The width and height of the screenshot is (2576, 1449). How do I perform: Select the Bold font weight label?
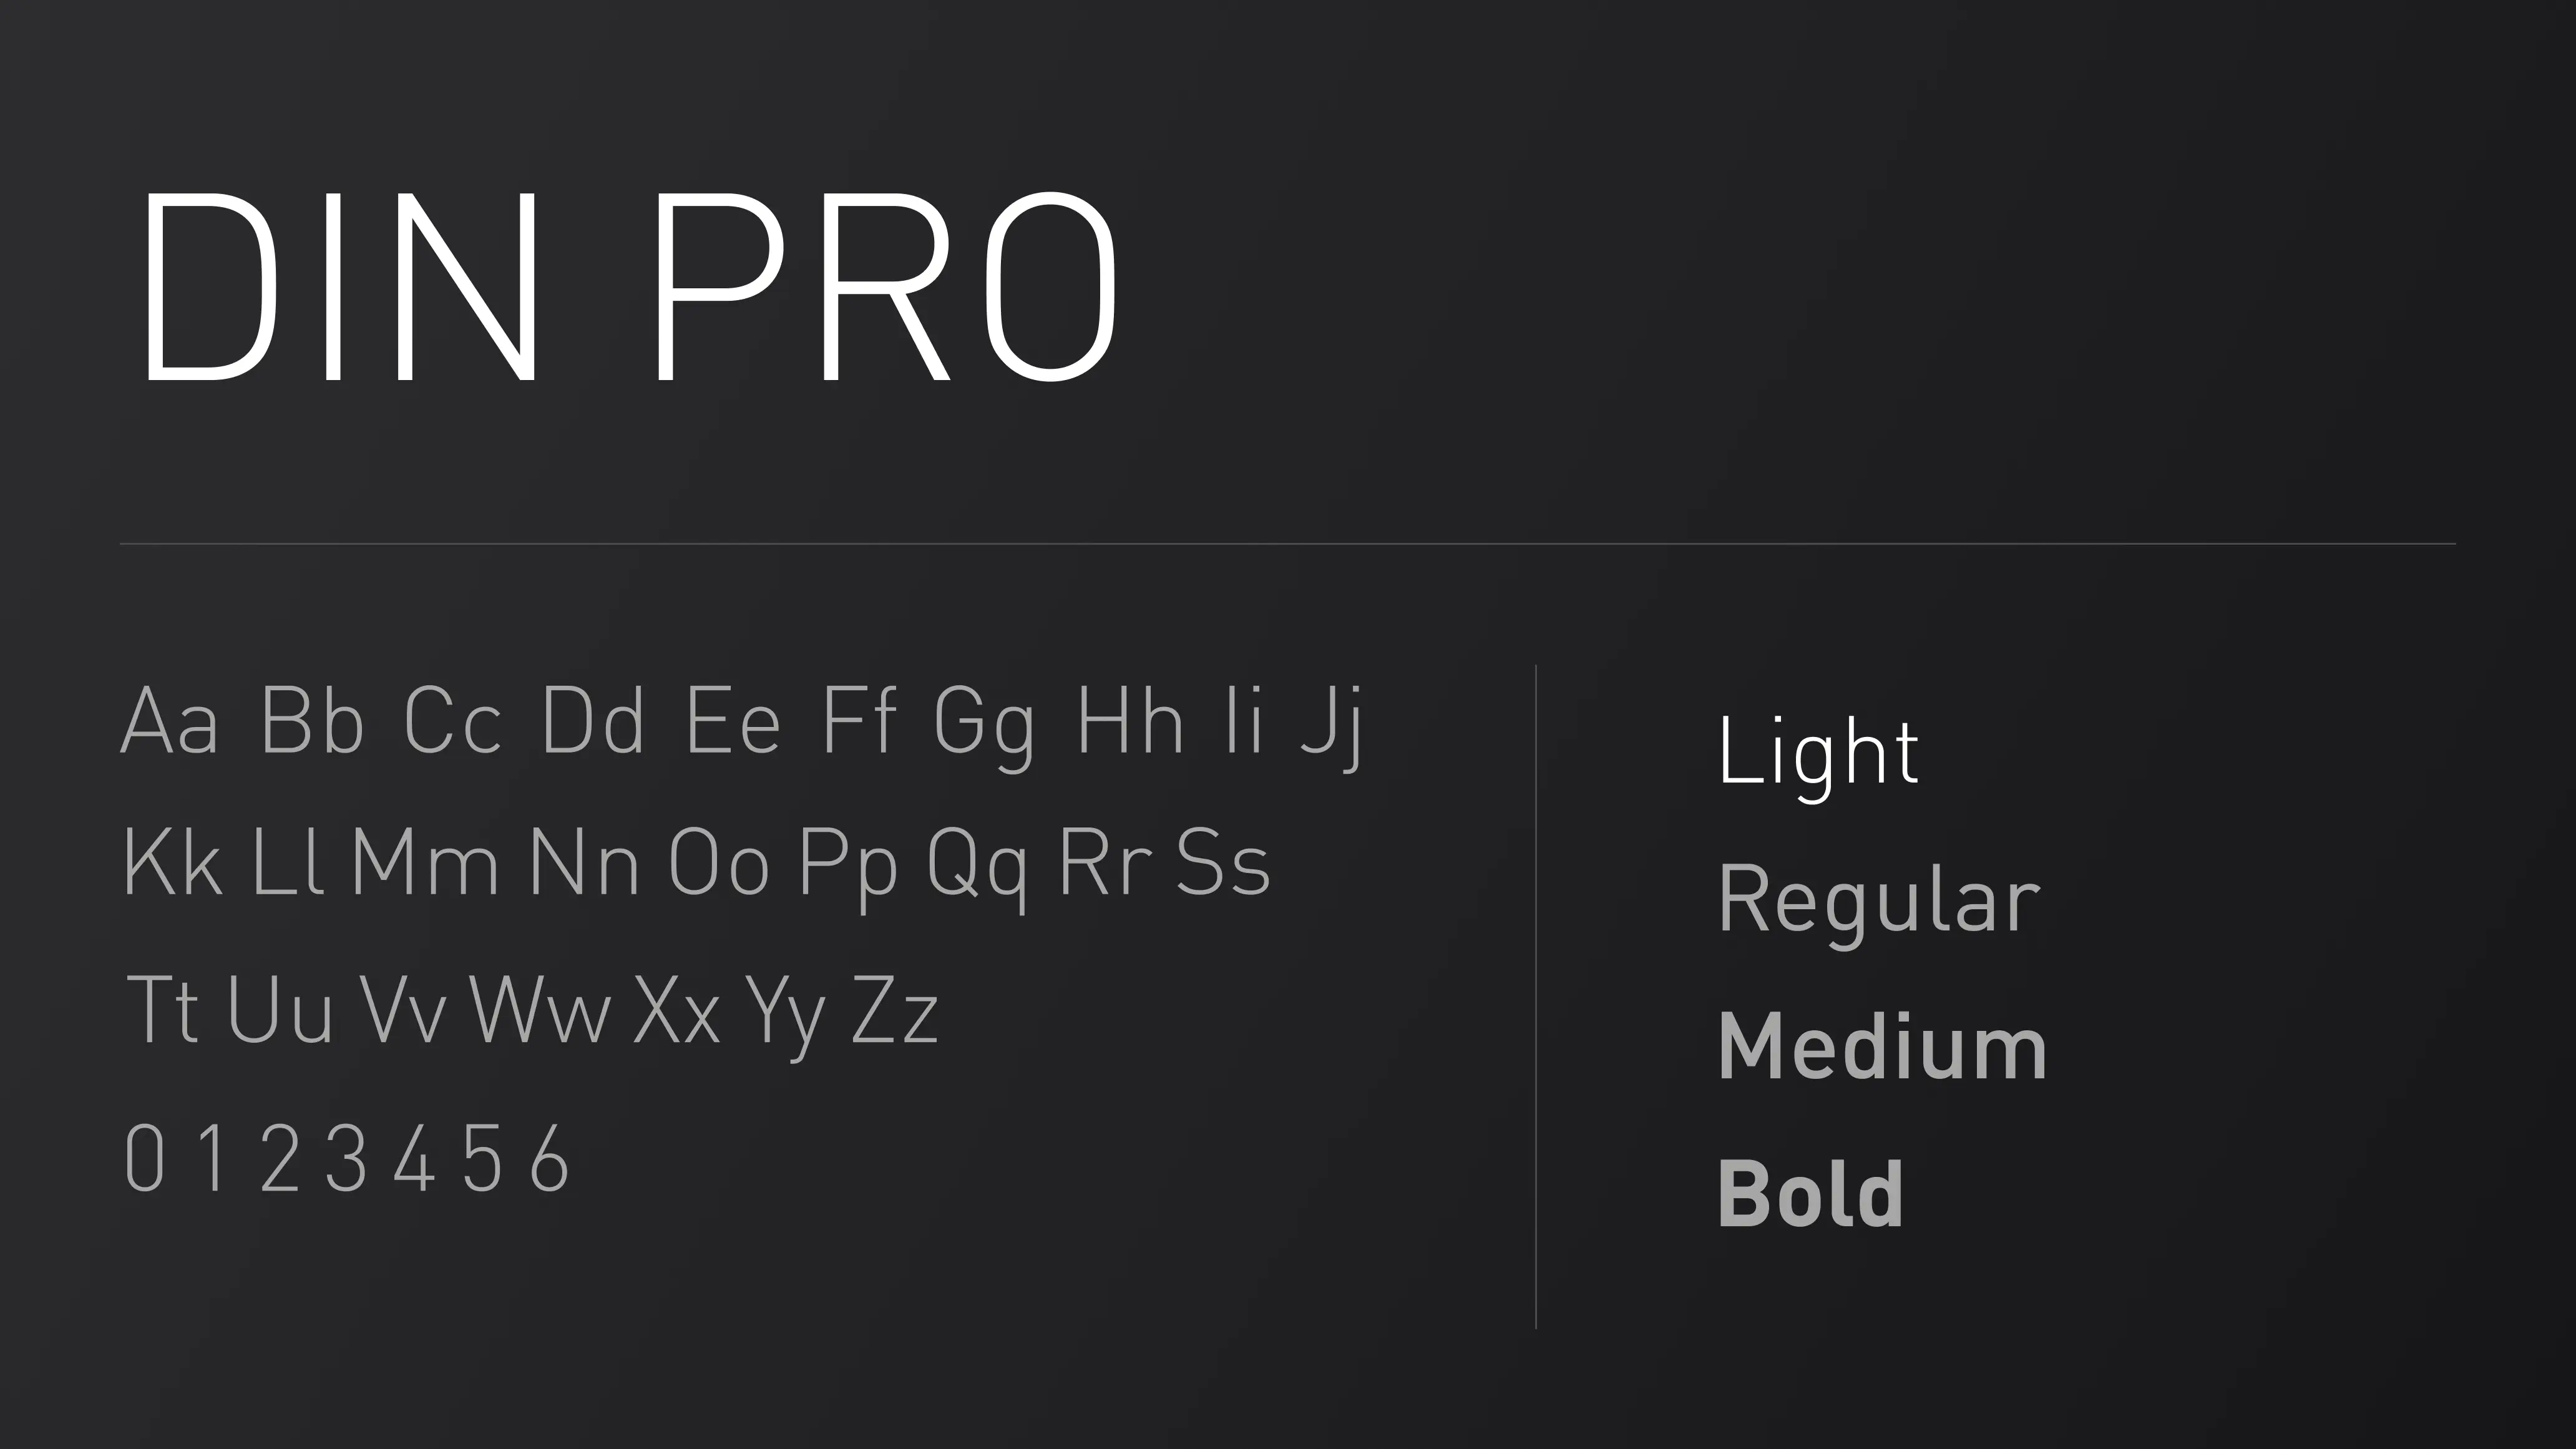tap(1810, 1194)
